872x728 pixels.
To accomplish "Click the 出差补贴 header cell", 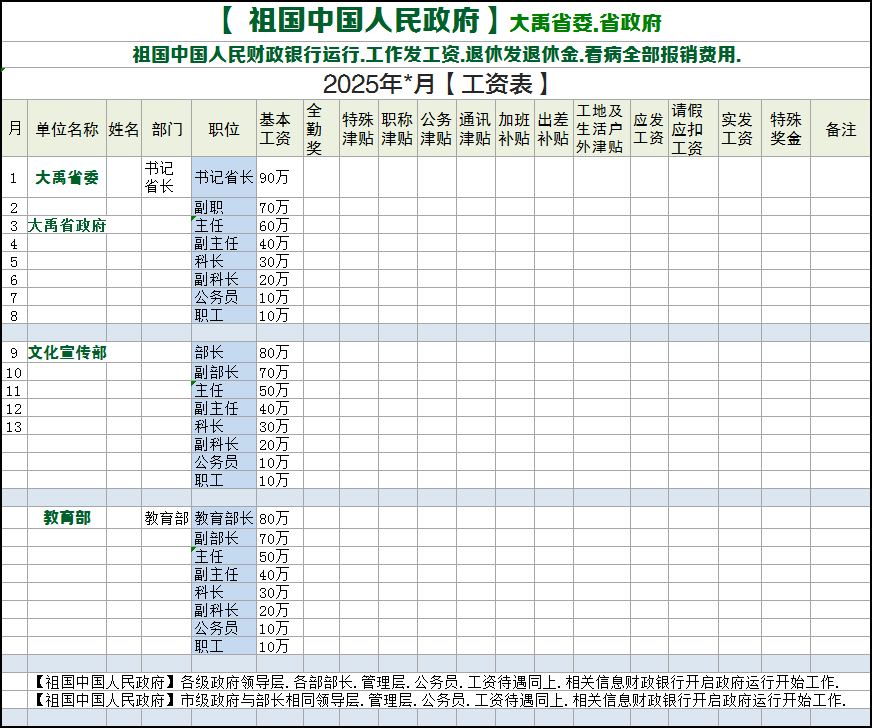I will 553,129.
